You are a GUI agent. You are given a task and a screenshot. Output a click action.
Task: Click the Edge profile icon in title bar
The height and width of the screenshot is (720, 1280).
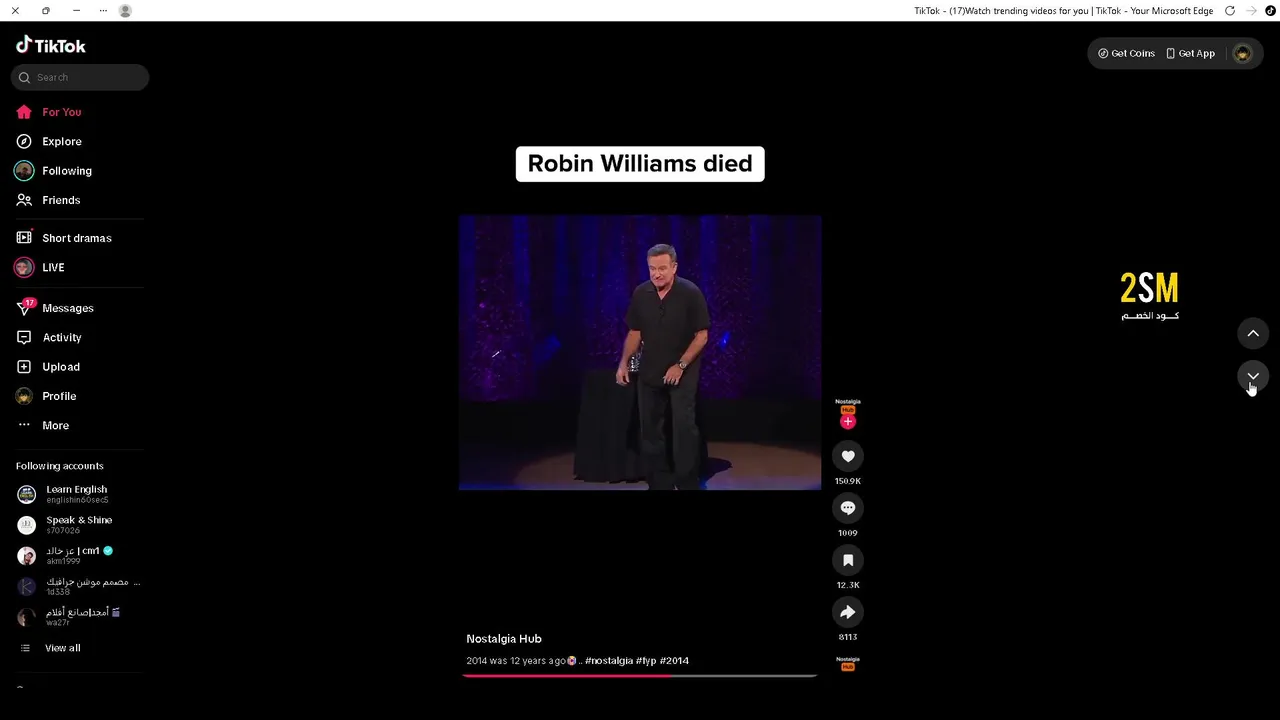125,11
